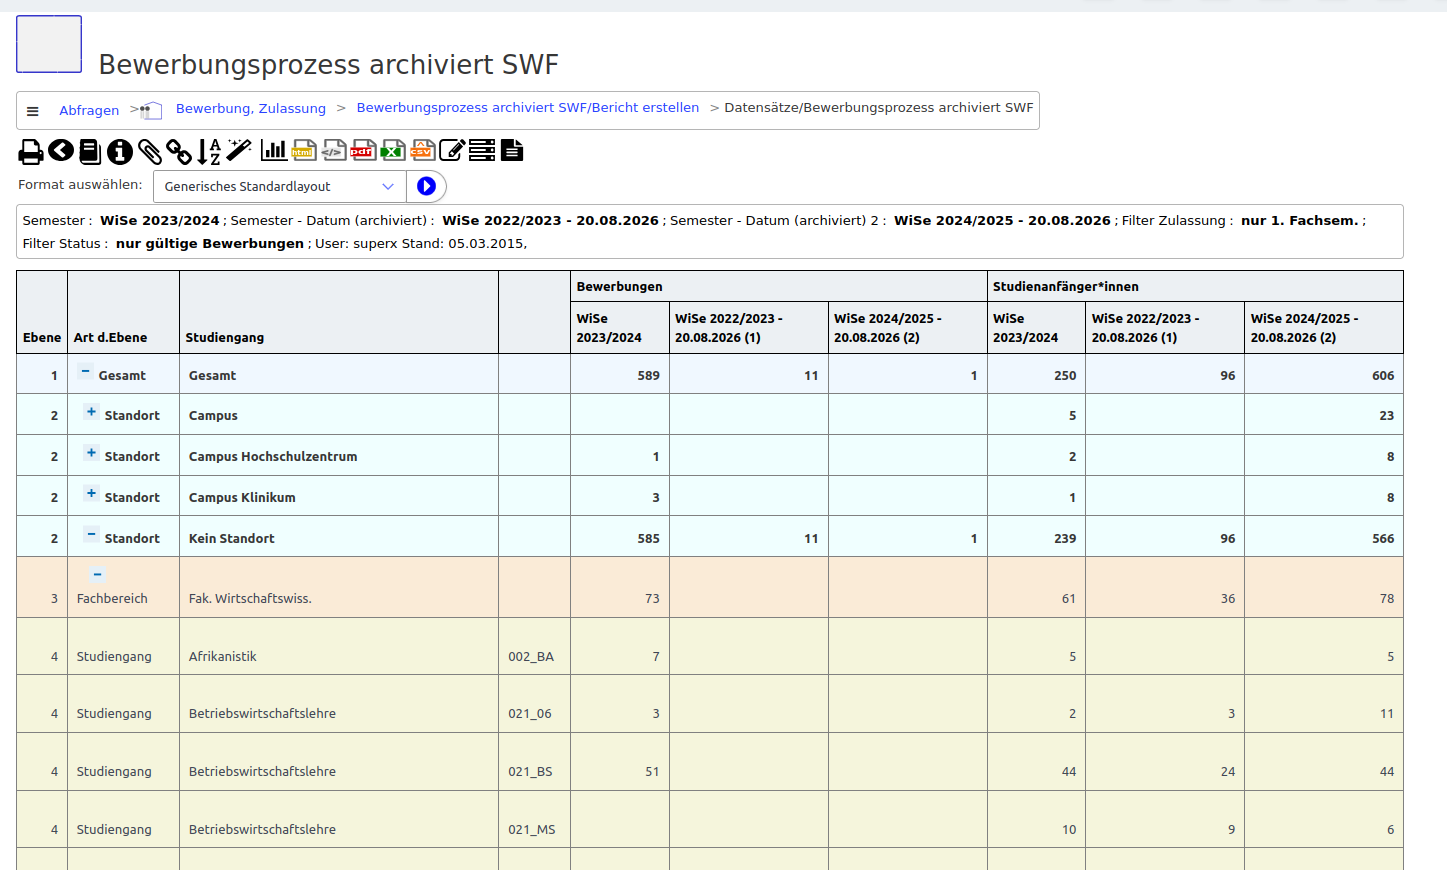Screen dimensions: 1447x870
Task: Open the hamburger menu in breadcrumb bar
Action: (33, 111)
